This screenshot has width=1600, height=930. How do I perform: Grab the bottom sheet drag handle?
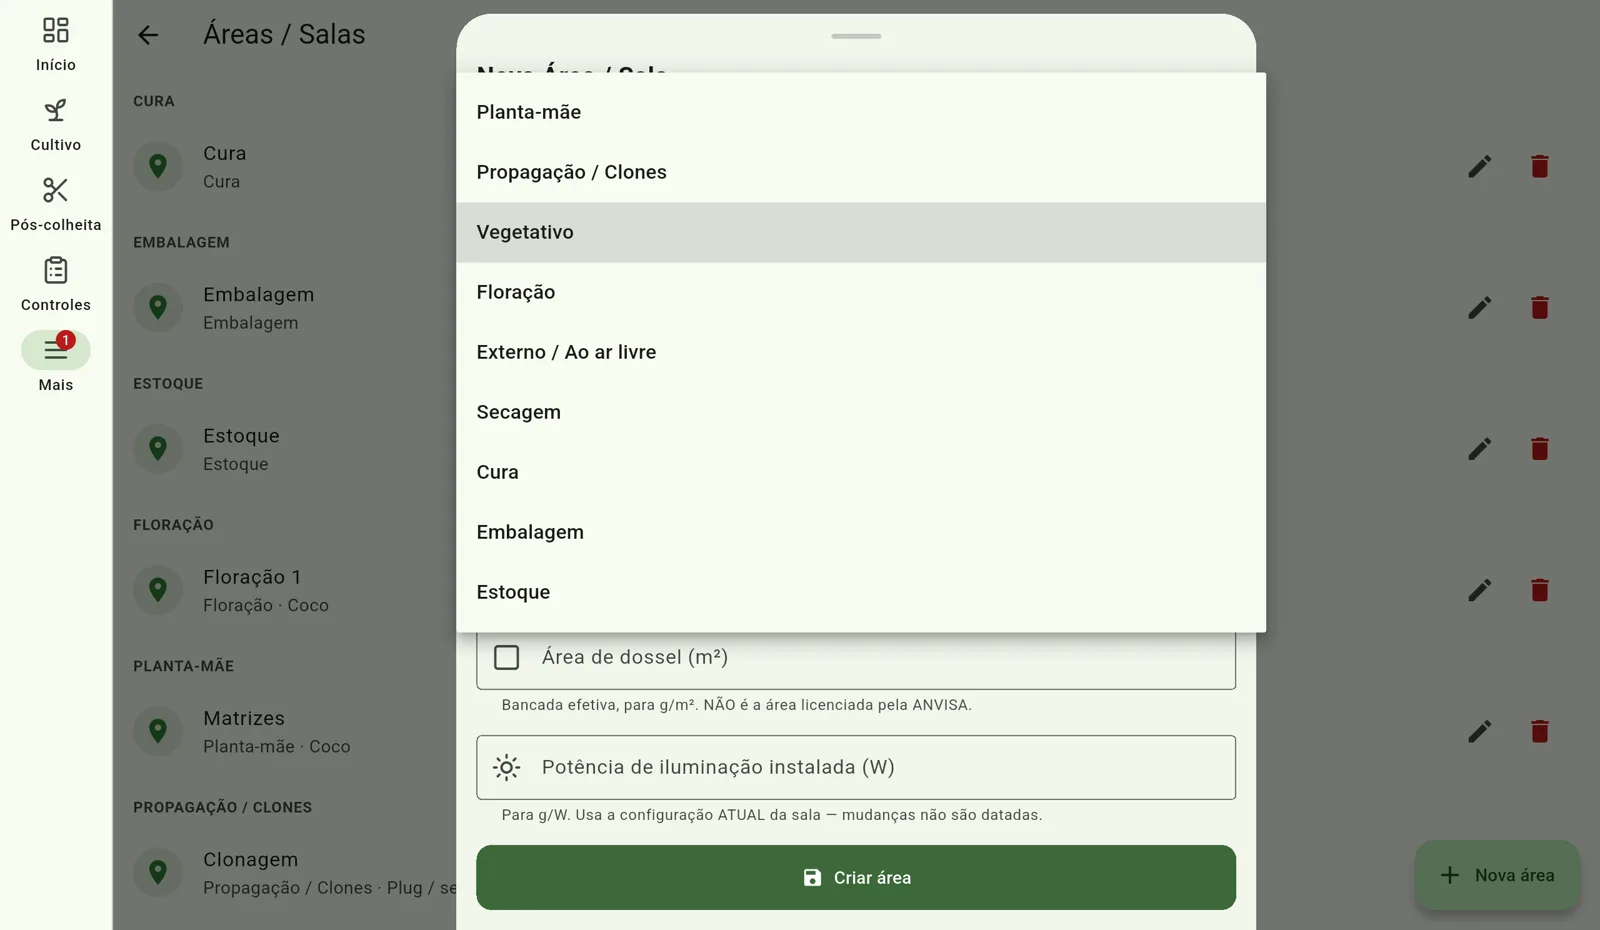tap(856, 37)
